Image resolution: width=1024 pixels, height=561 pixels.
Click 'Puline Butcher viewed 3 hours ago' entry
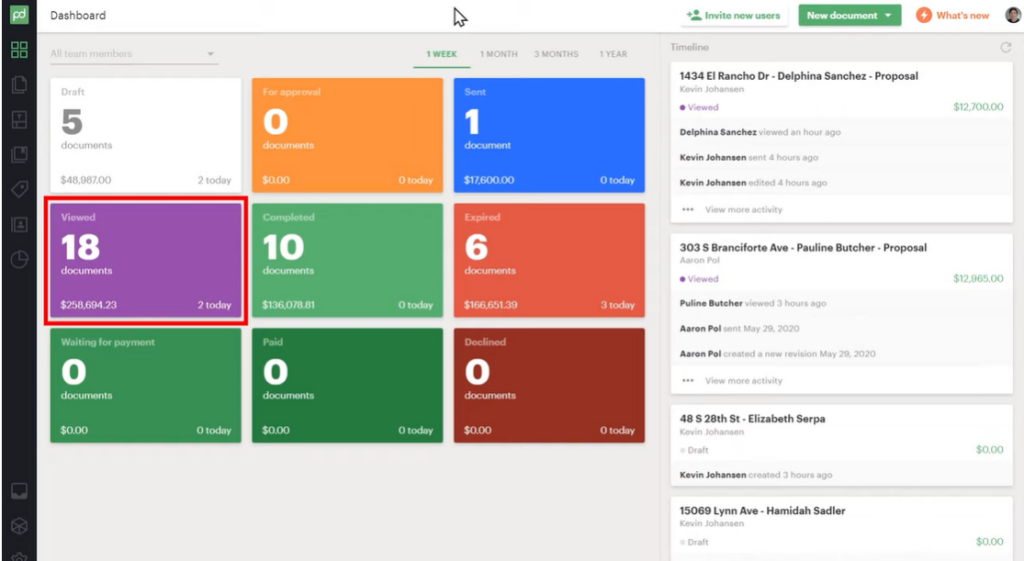coord(752,303)
